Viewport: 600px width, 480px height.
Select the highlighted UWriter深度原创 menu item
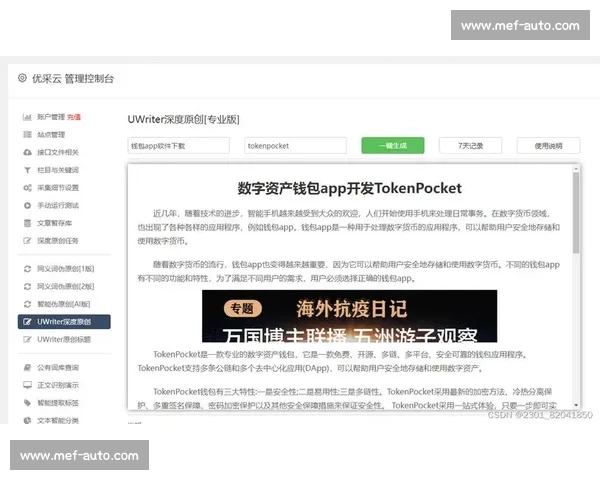point(64,322)
